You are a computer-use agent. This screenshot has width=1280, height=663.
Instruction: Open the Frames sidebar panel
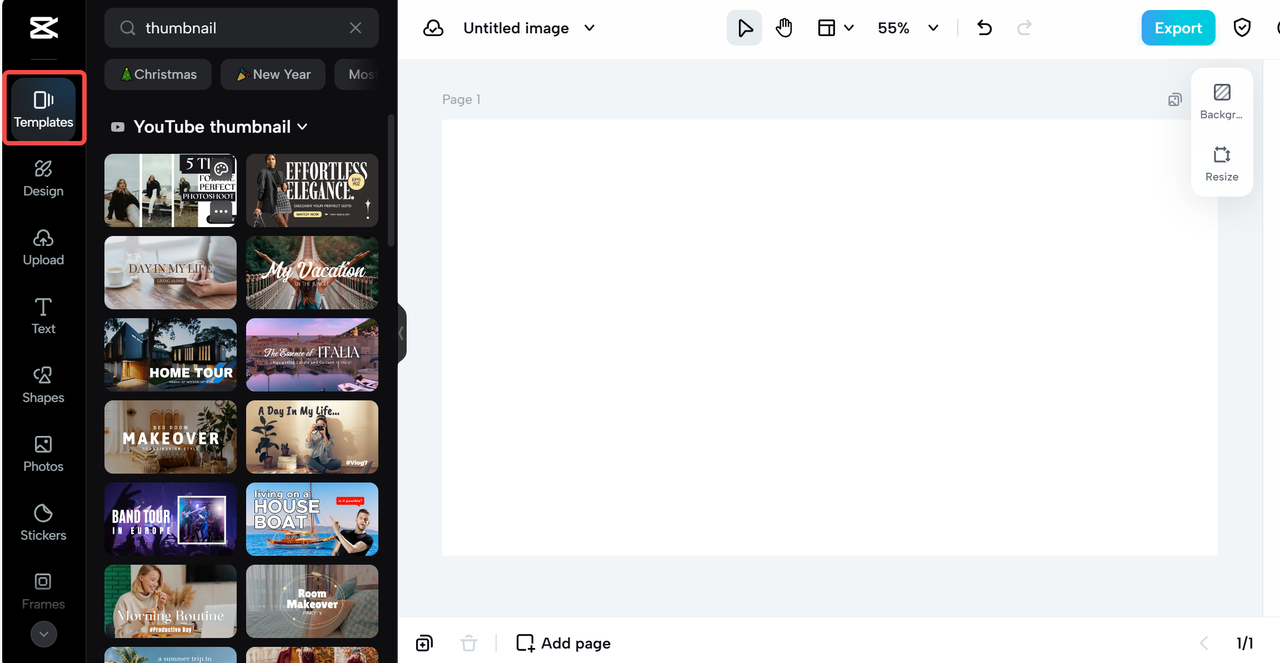[43, 591]
